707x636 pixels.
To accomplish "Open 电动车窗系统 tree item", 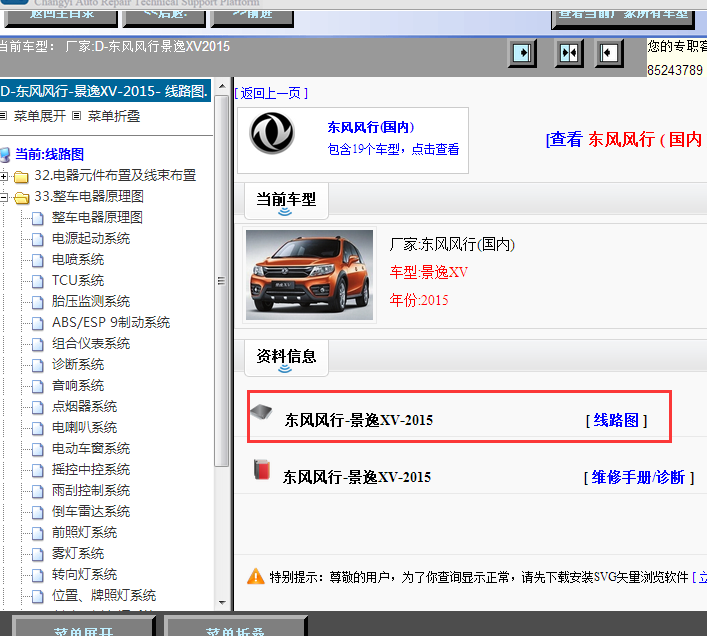I will point(91,448).
